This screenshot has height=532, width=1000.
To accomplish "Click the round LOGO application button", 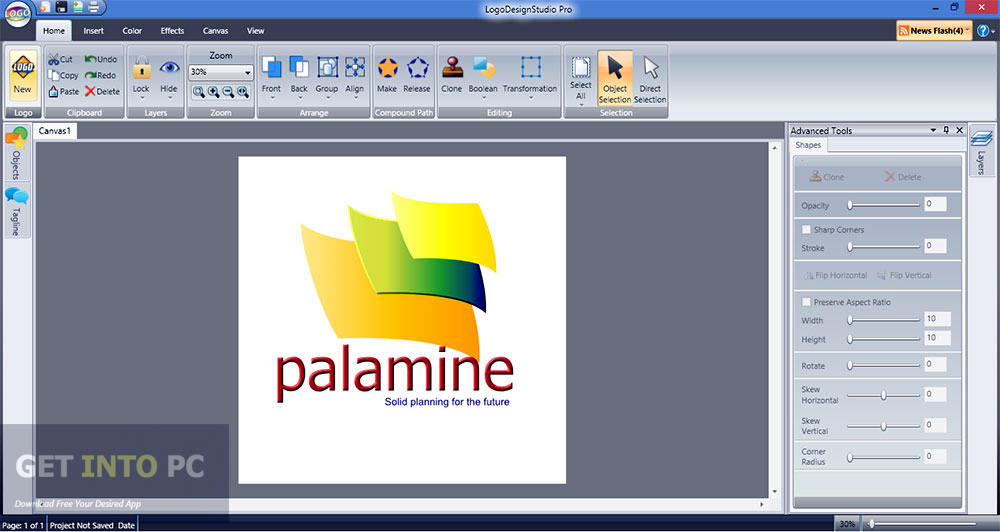I will coord(17,14).
